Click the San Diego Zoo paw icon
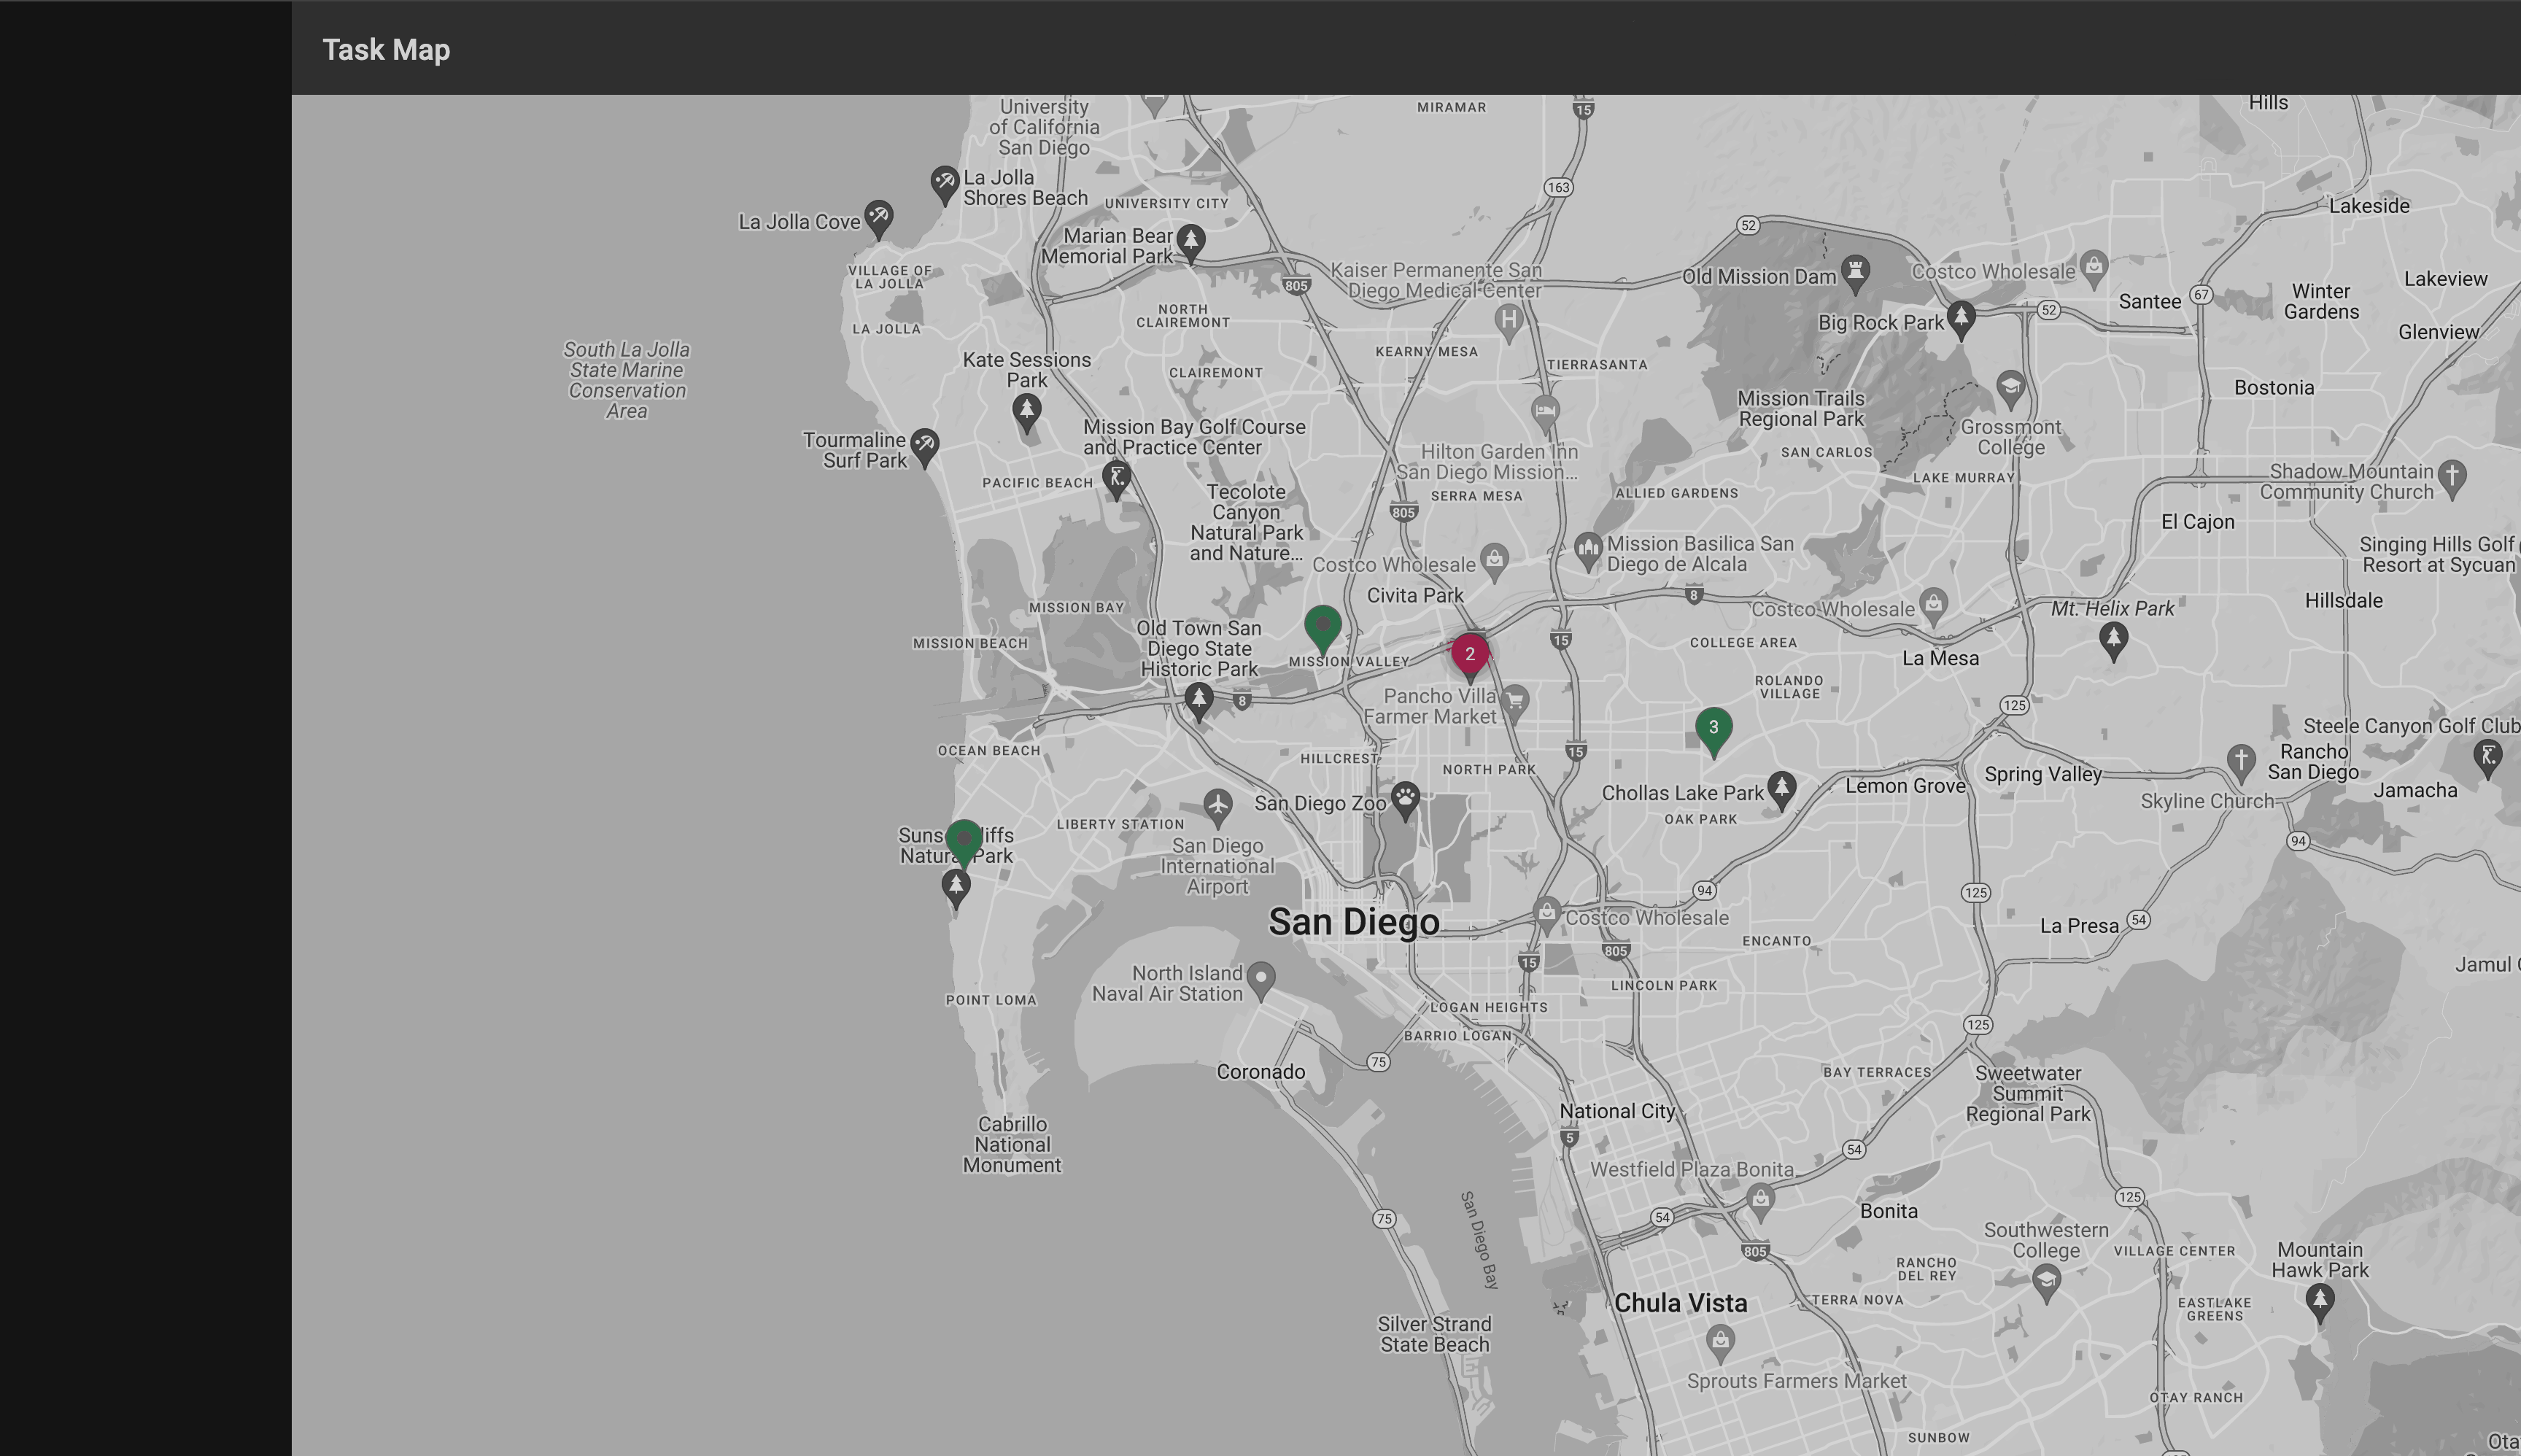This screenshot has width=2521, height=1456. pos(1405,798)
